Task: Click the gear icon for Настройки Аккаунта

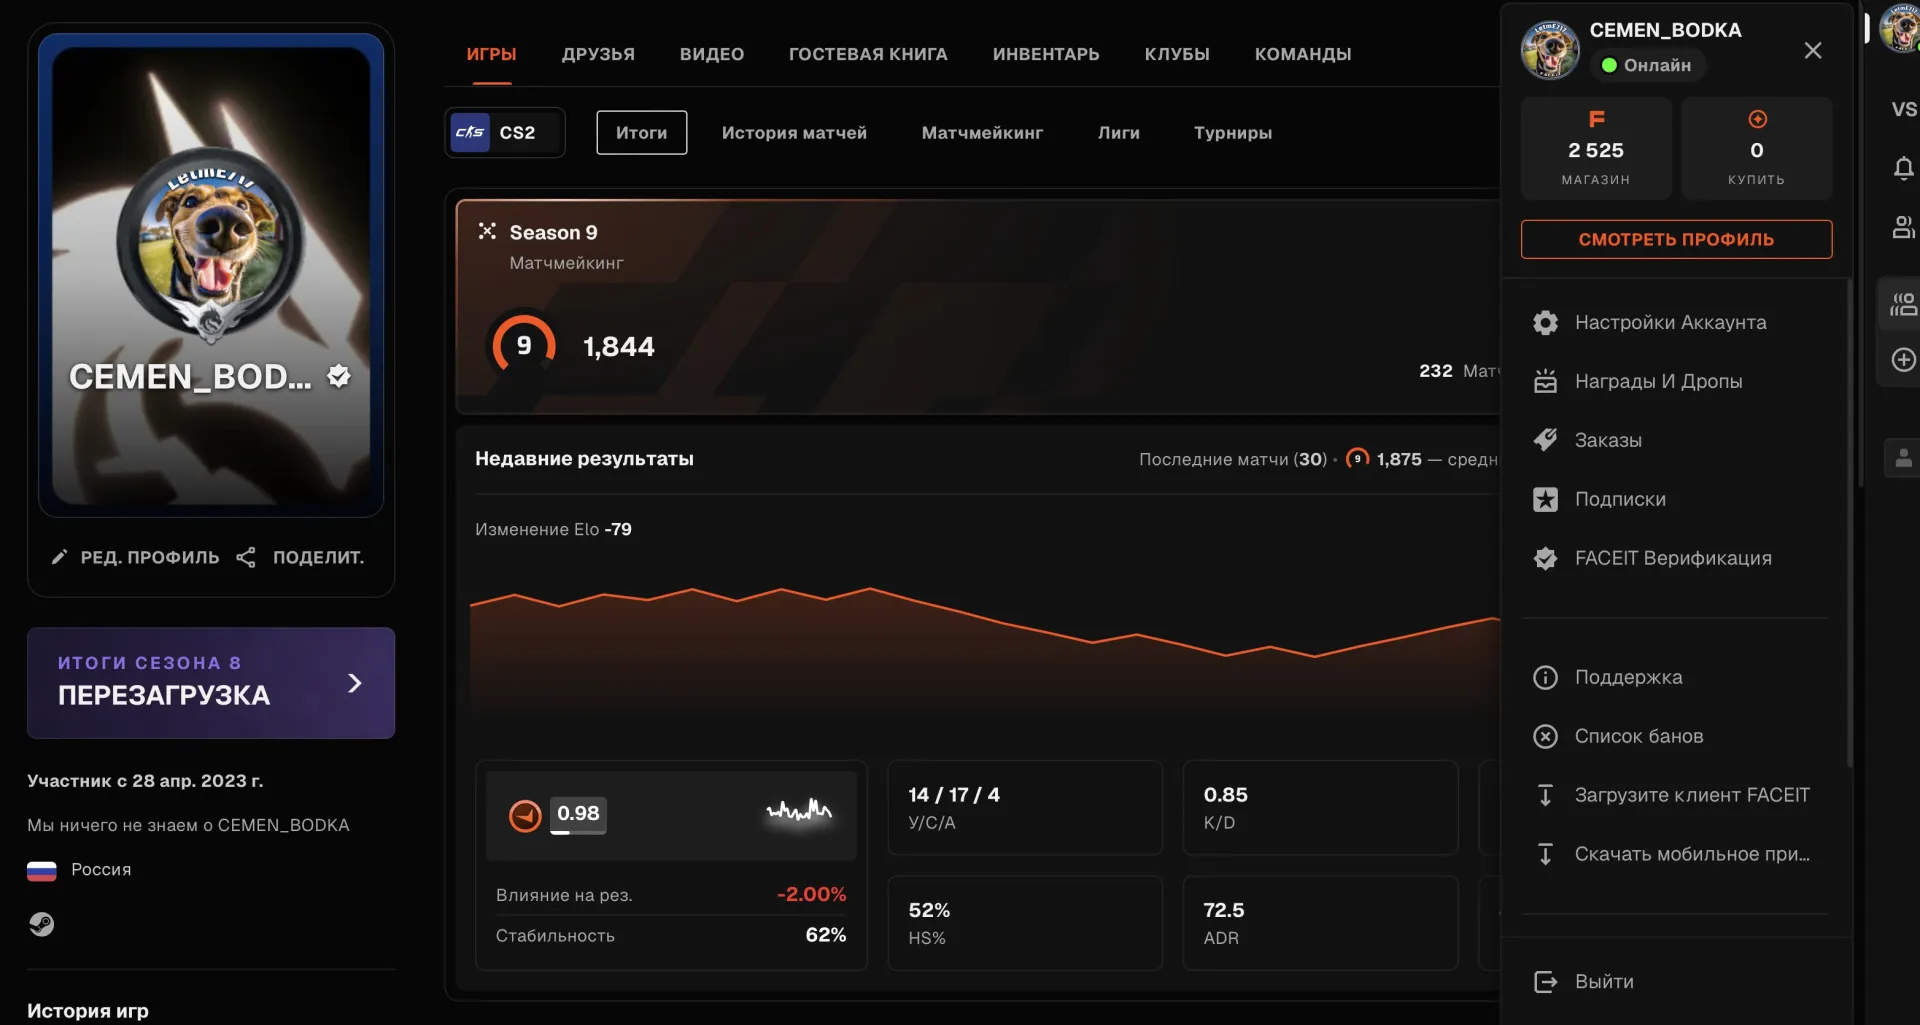Action: [1545, 322]
